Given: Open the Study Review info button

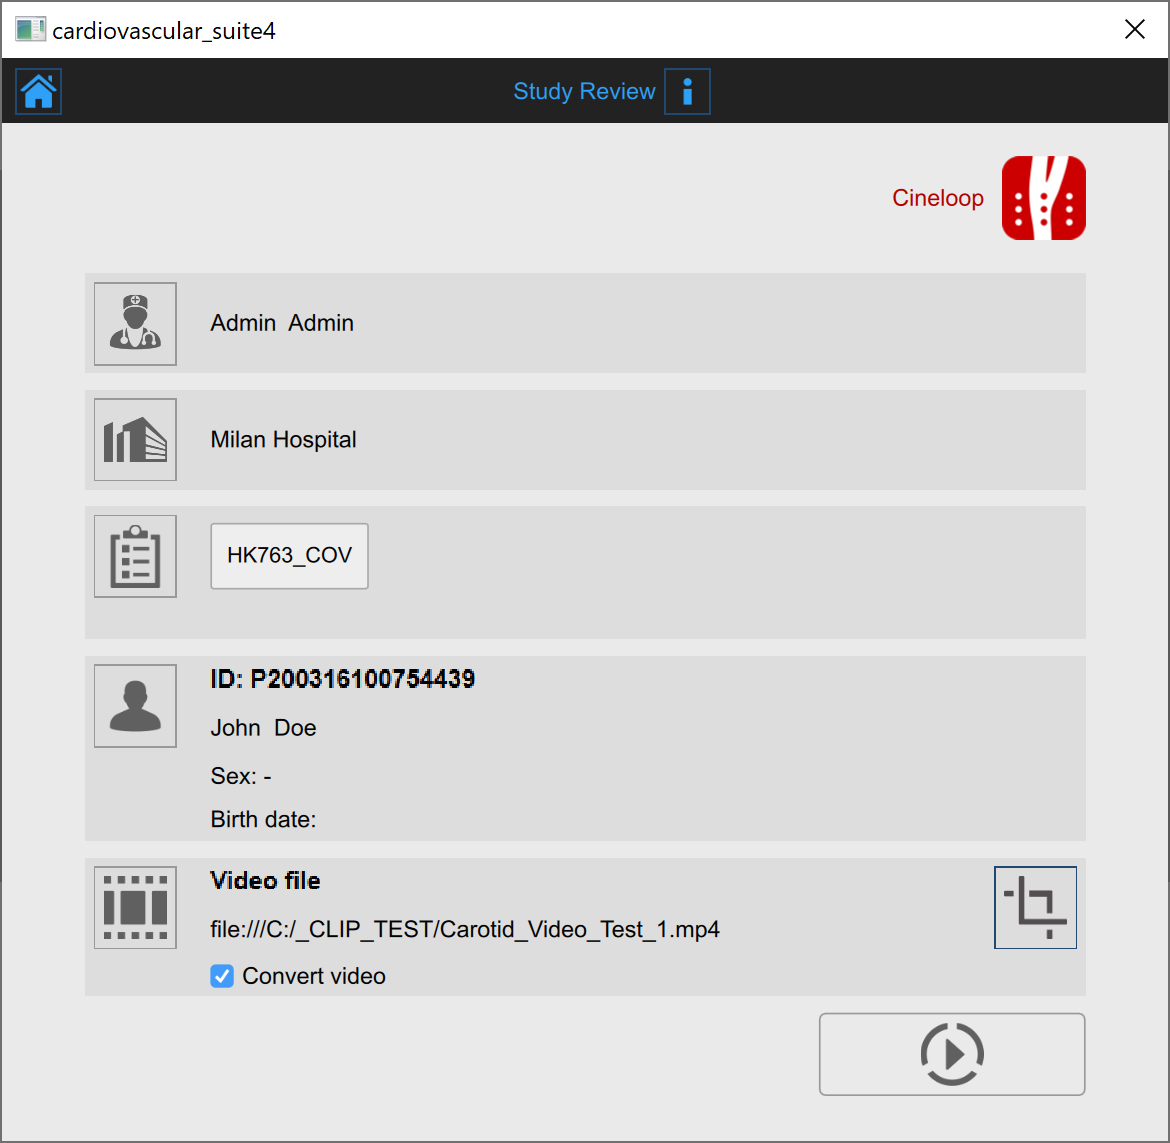Looking at the screenshot, I should [x=687, y=92].
